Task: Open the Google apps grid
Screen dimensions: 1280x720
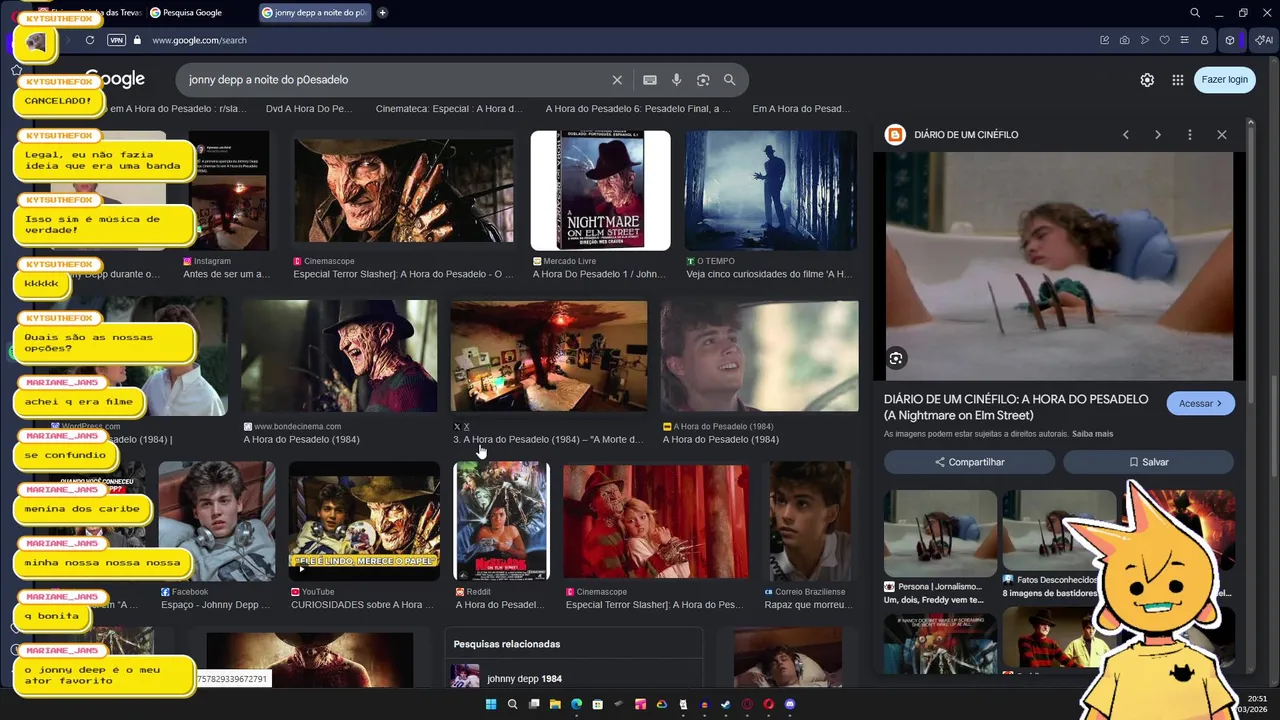Action: click(x=1178, y=80)
